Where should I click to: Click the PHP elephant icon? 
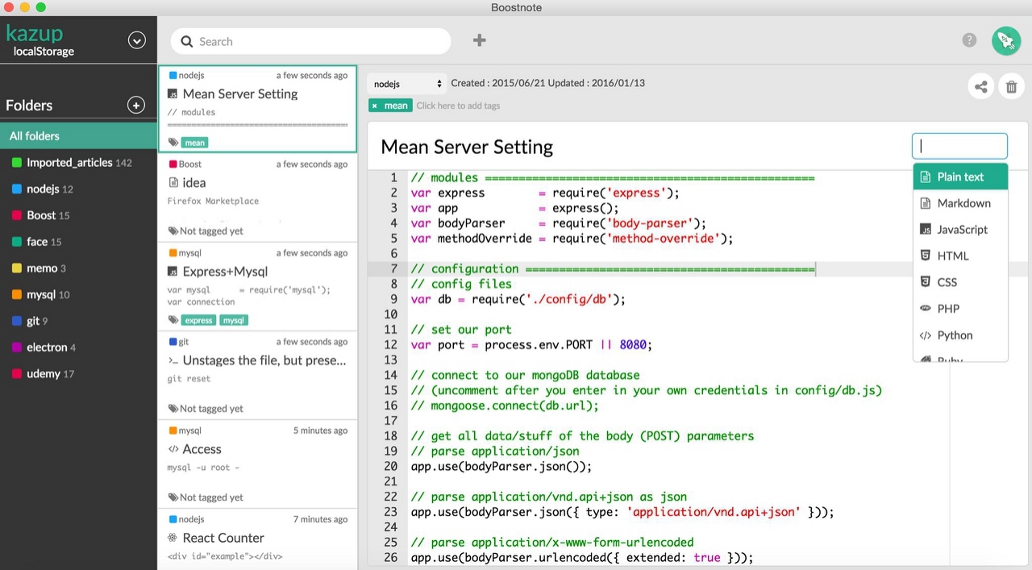tap(925, 308)
